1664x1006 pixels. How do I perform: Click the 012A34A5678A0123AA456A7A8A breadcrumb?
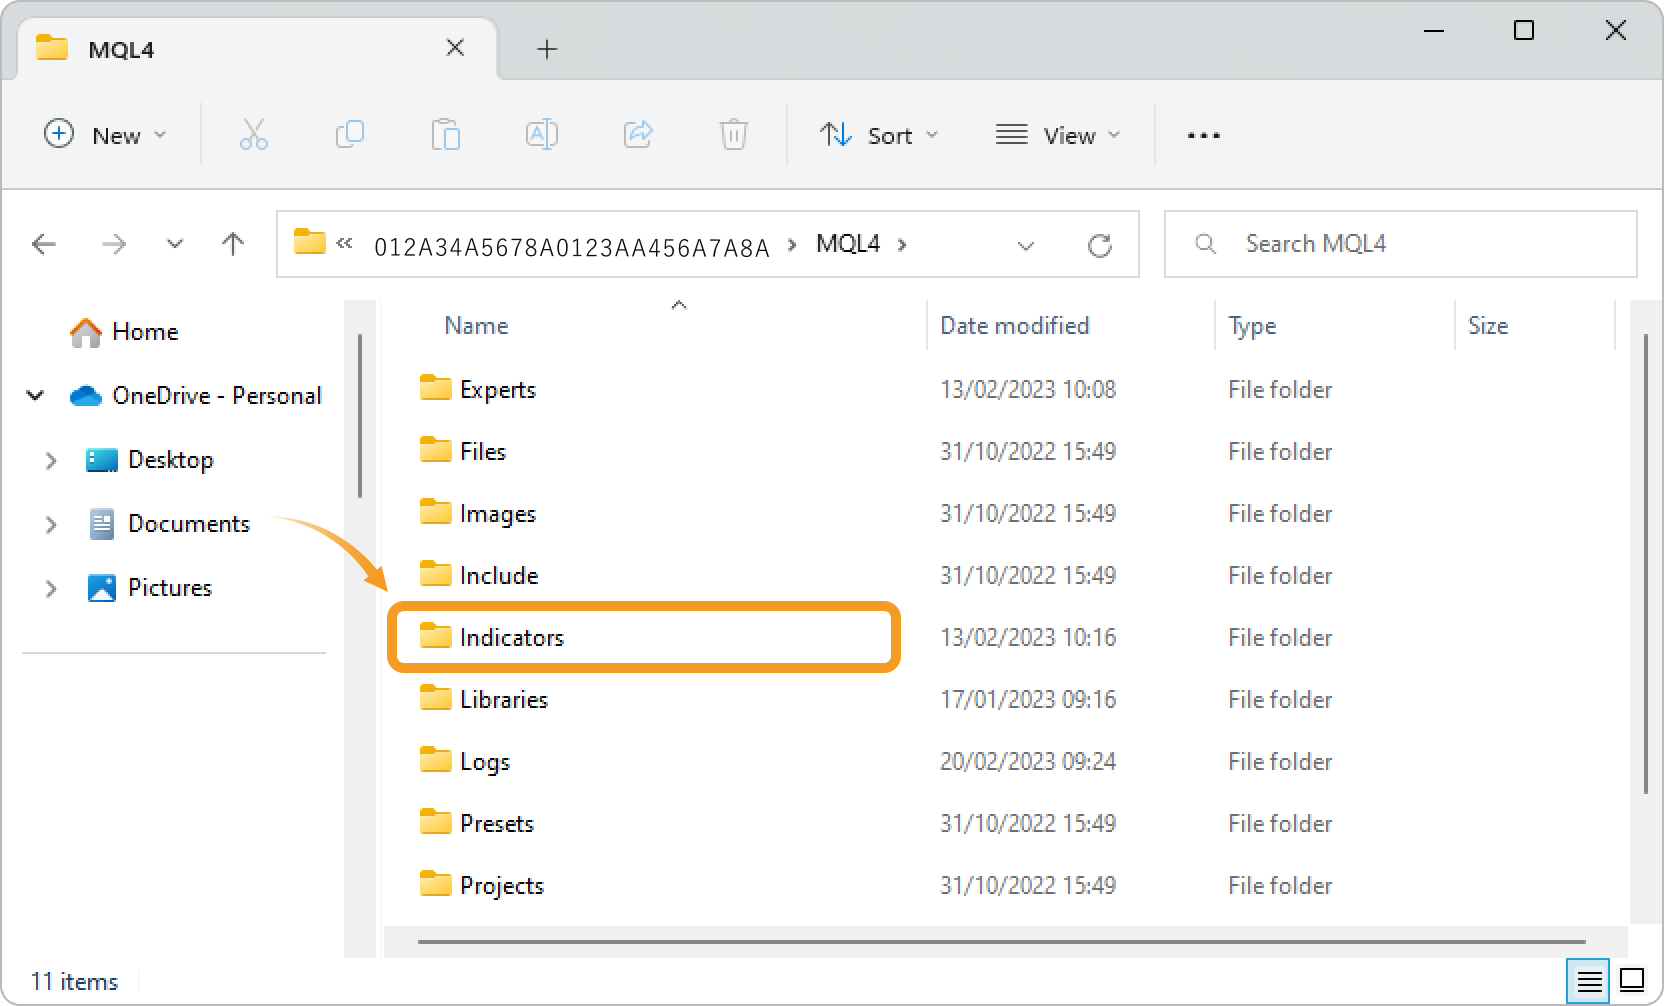(572, 247)
